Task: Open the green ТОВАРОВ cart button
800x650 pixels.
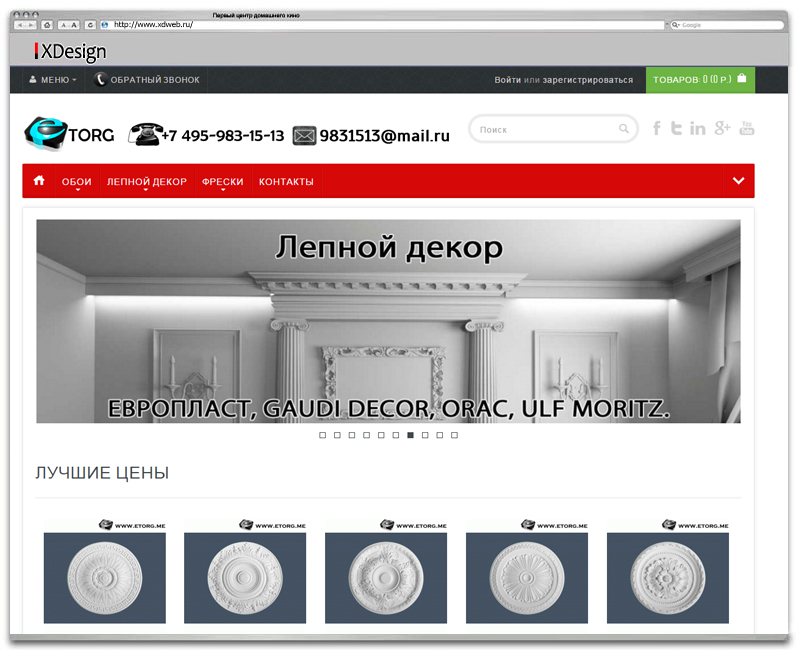Action: point(700,80)
